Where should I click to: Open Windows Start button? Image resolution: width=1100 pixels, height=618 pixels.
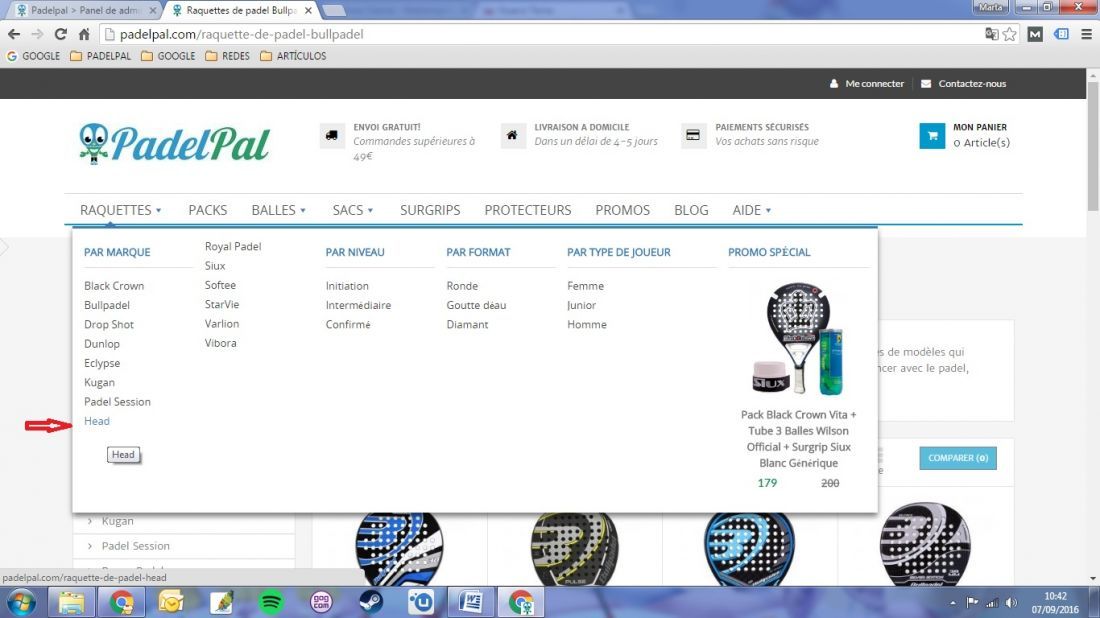pyautogui.click(x=21, y=603)
